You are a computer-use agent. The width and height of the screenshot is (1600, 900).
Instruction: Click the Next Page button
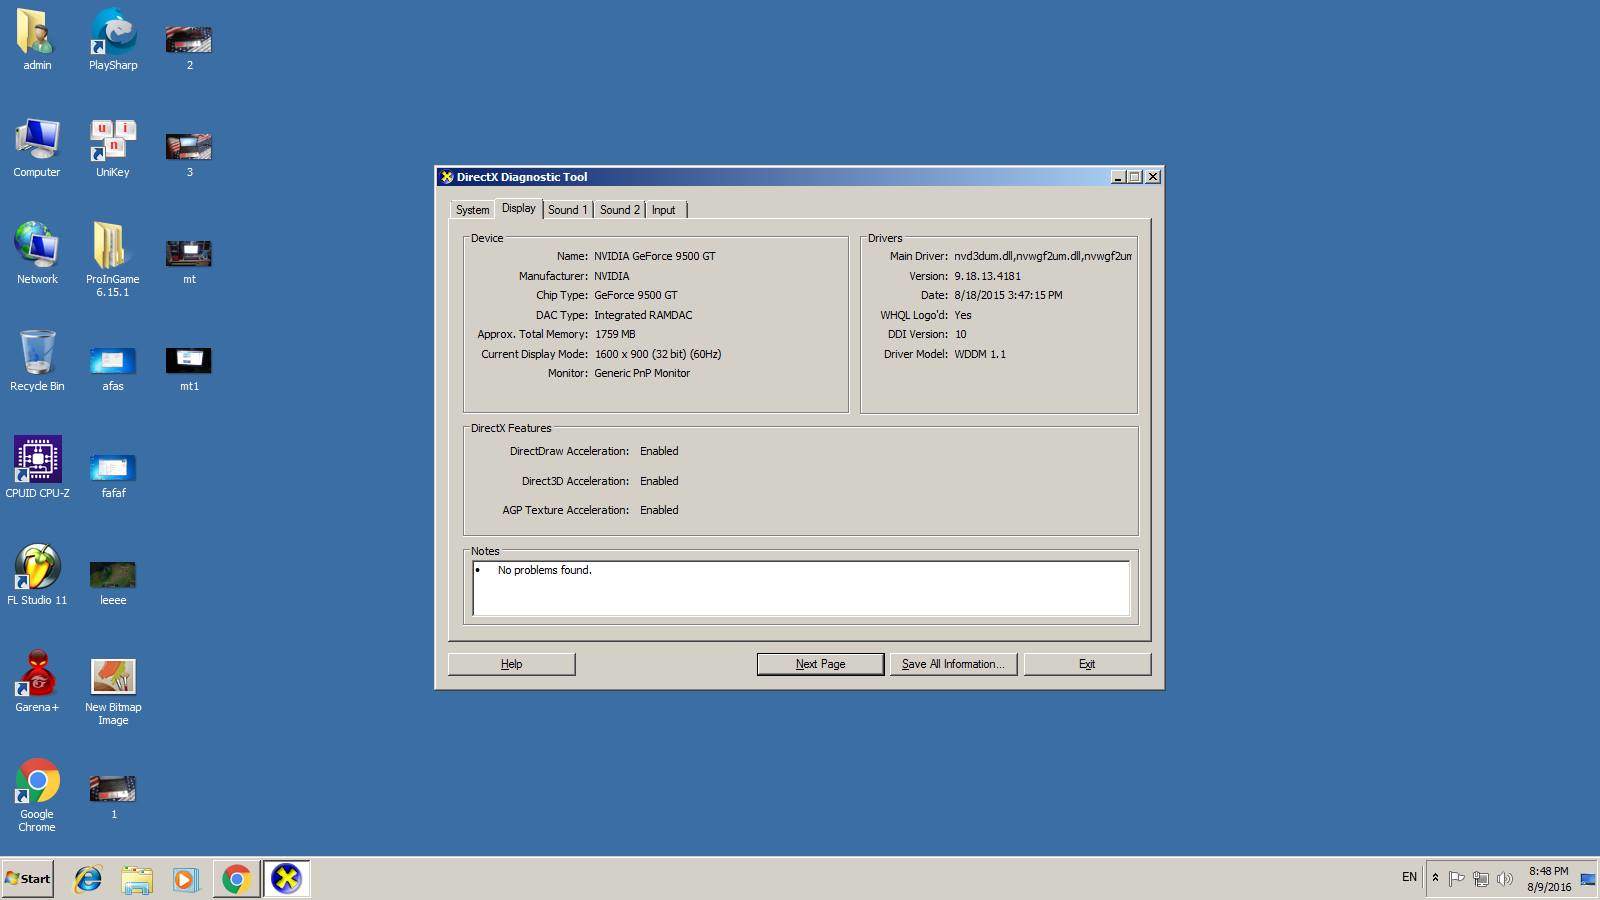pos(820,664)
